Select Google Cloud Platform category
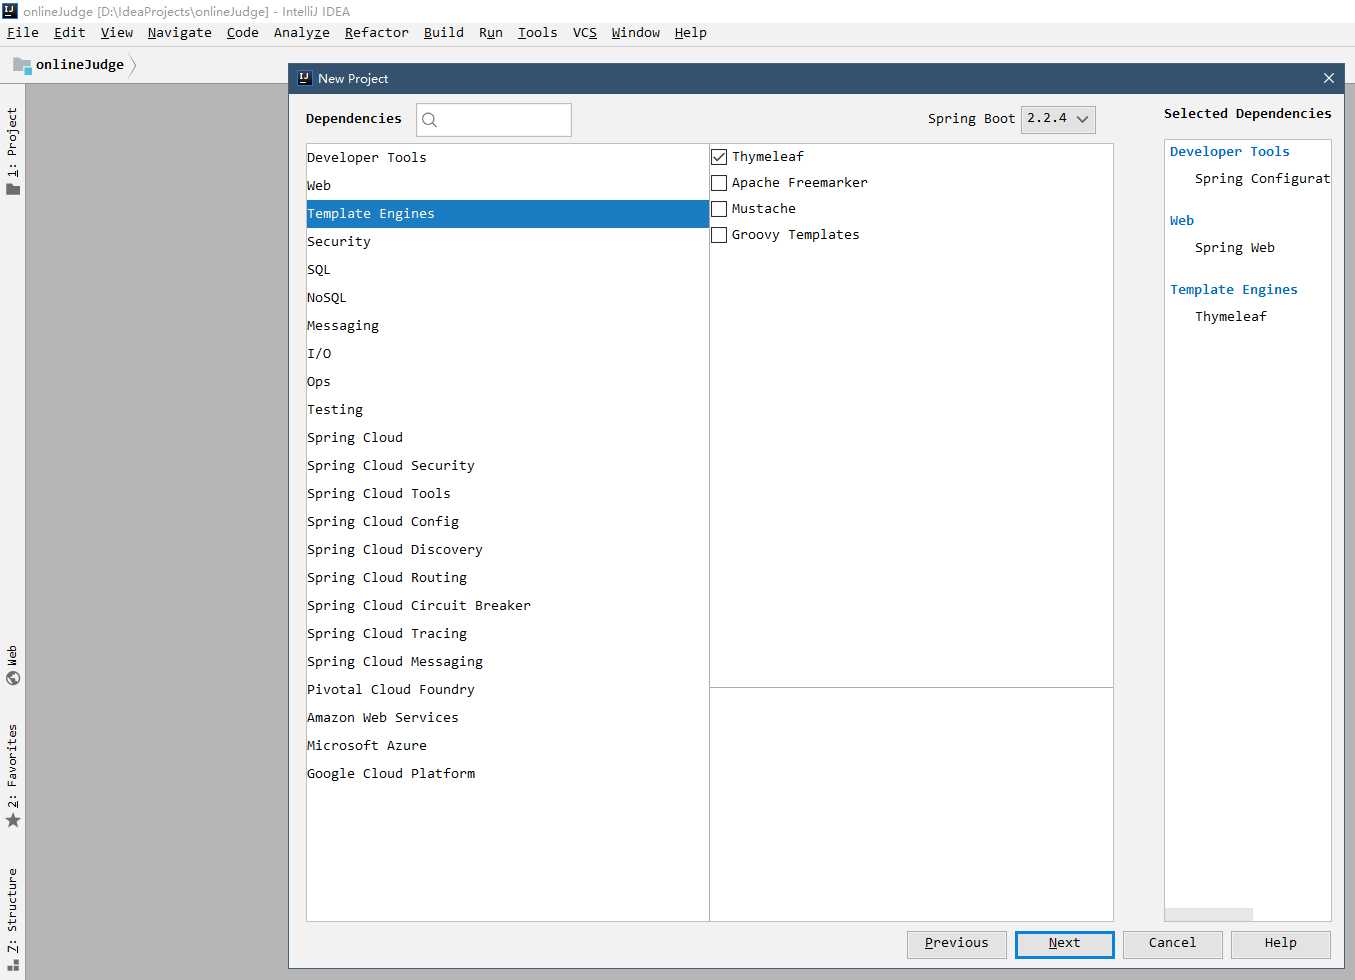This screenshot has height=980, width=1355. (507, 774)
